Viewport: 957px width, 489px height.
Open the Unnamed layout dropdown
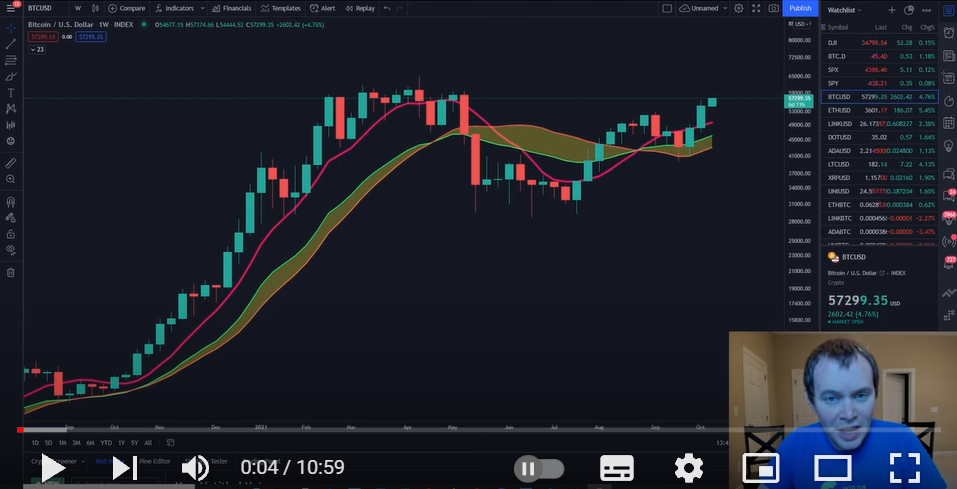[704, 9]
